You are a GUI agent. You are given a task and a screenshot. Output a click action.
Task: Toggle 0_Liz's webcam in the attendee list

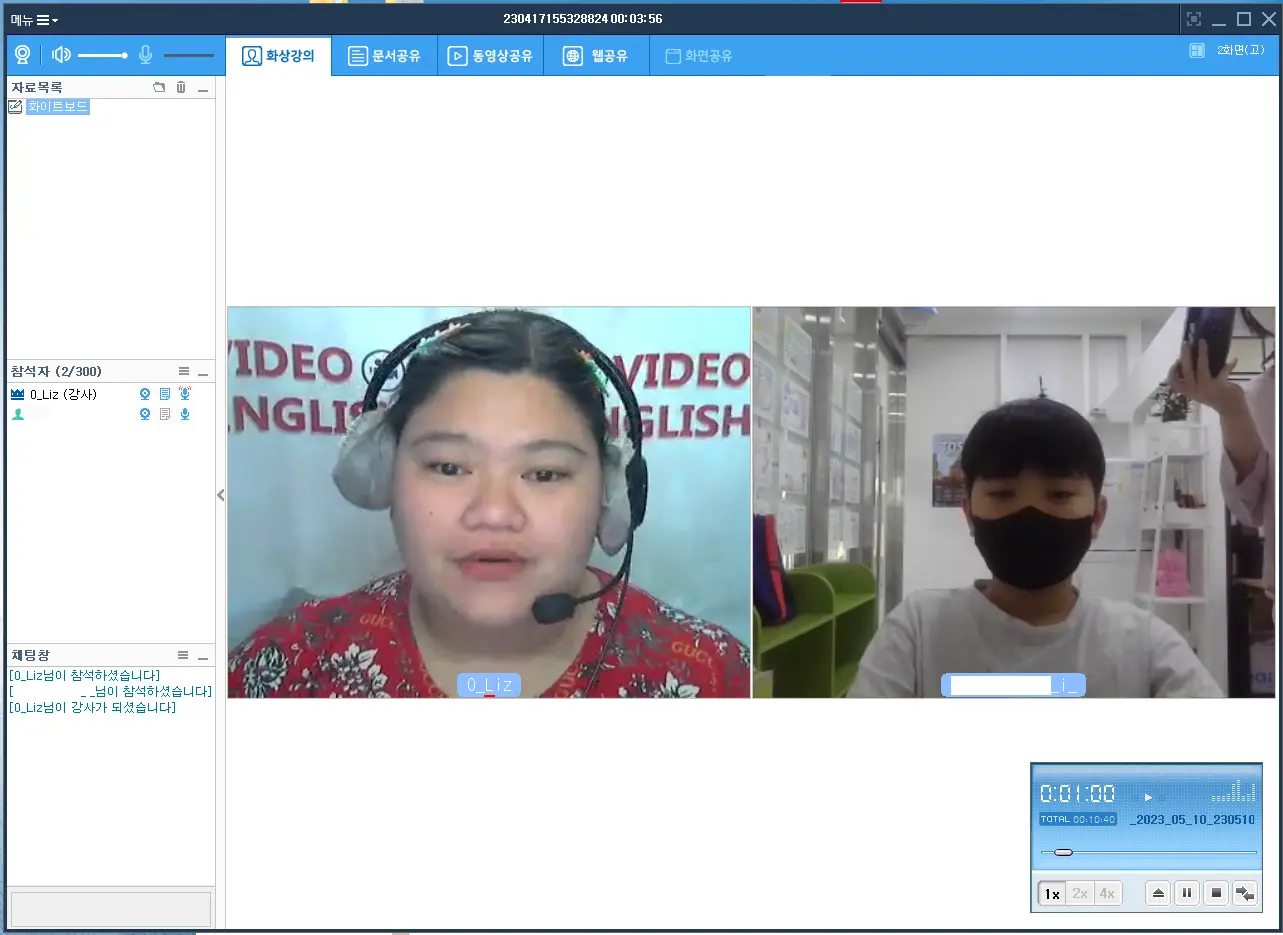pyautogui.click(x=145, y=394)
